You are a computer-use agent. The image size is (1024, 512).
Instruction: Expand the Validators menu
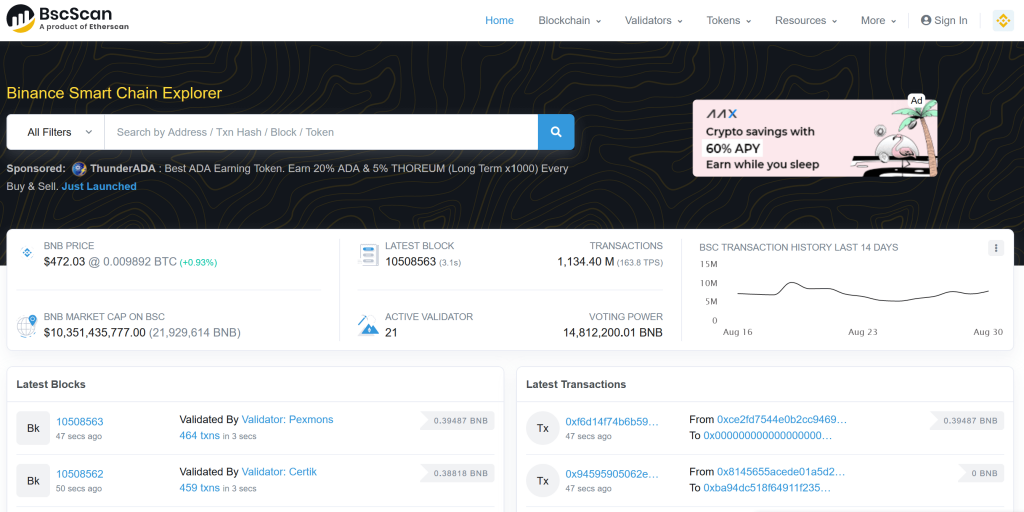click(654, 20)
